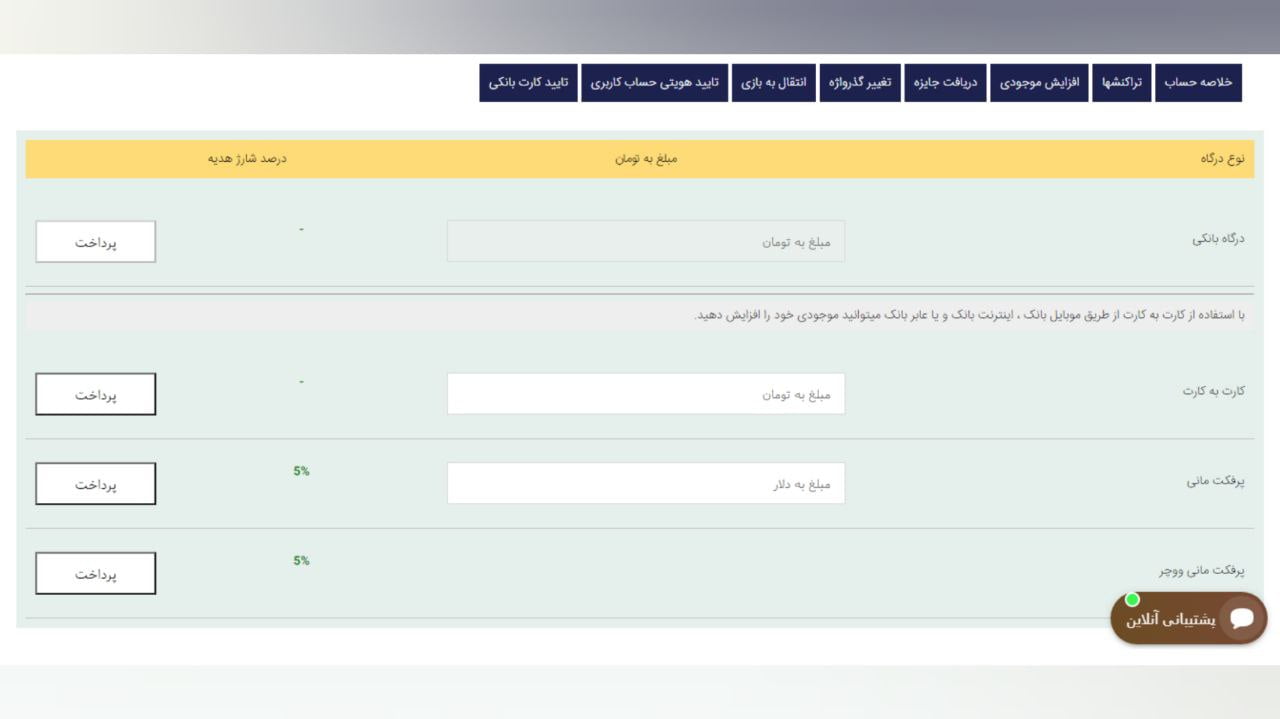Open the "انتقال به بازی" (Transfer to Game) tab

coord(774,82)
